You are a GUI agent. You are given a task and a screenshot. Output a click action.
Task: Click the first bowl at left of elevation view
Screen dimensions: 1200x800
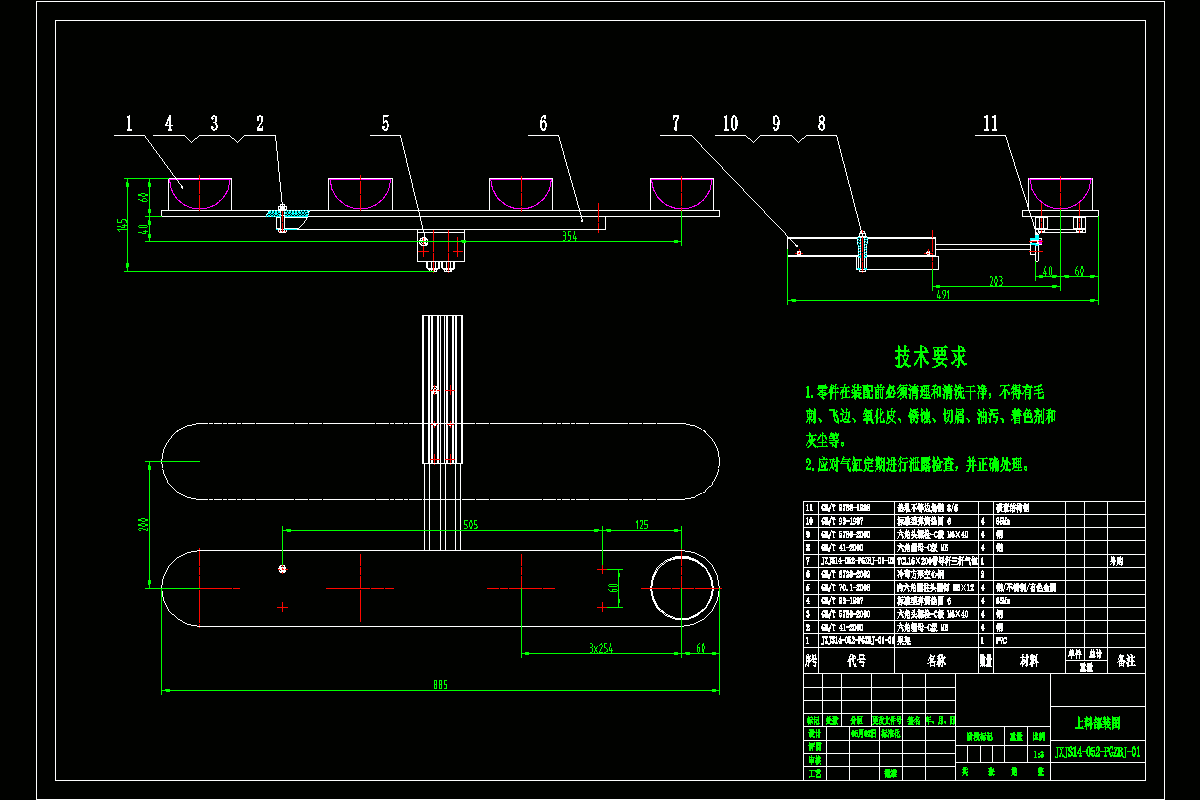199,194
